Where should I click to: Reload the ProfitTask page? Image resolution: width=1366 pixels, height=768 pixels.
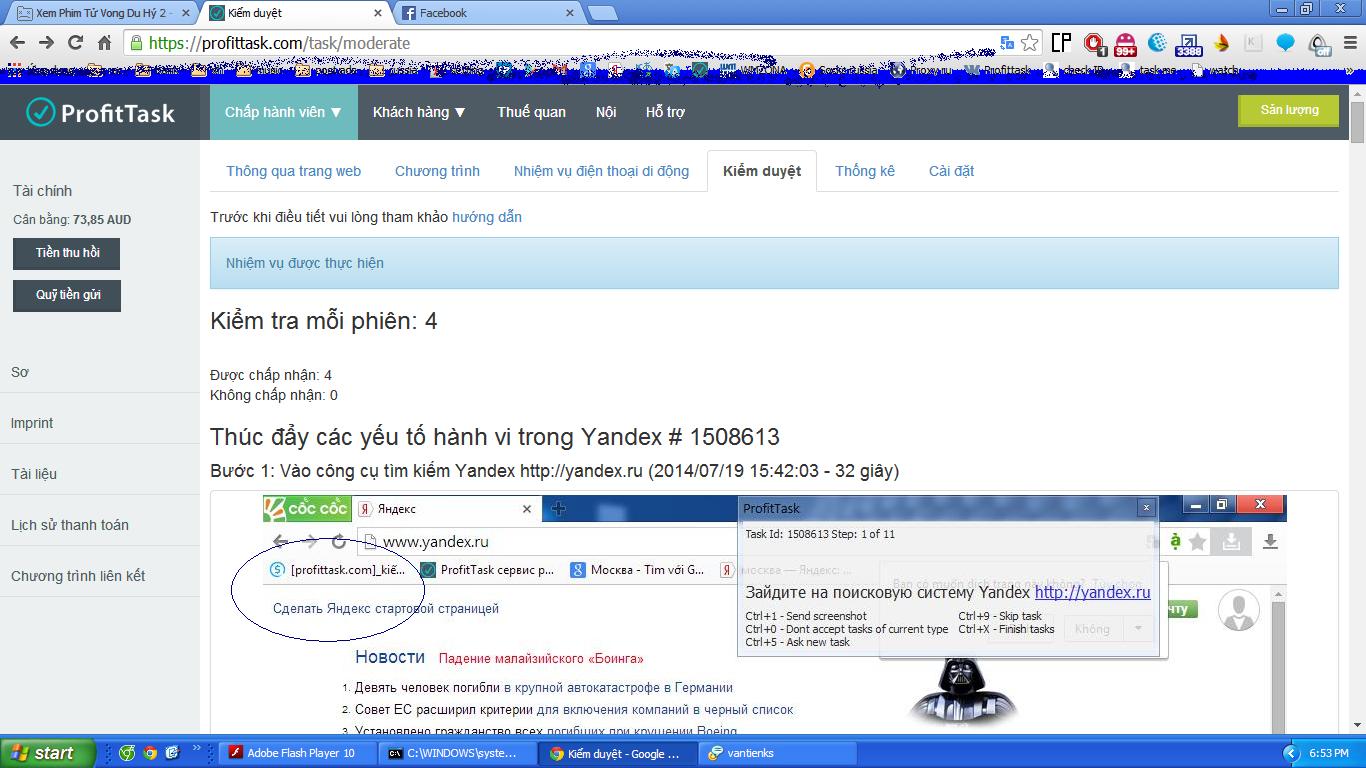[x=75, y=43]
